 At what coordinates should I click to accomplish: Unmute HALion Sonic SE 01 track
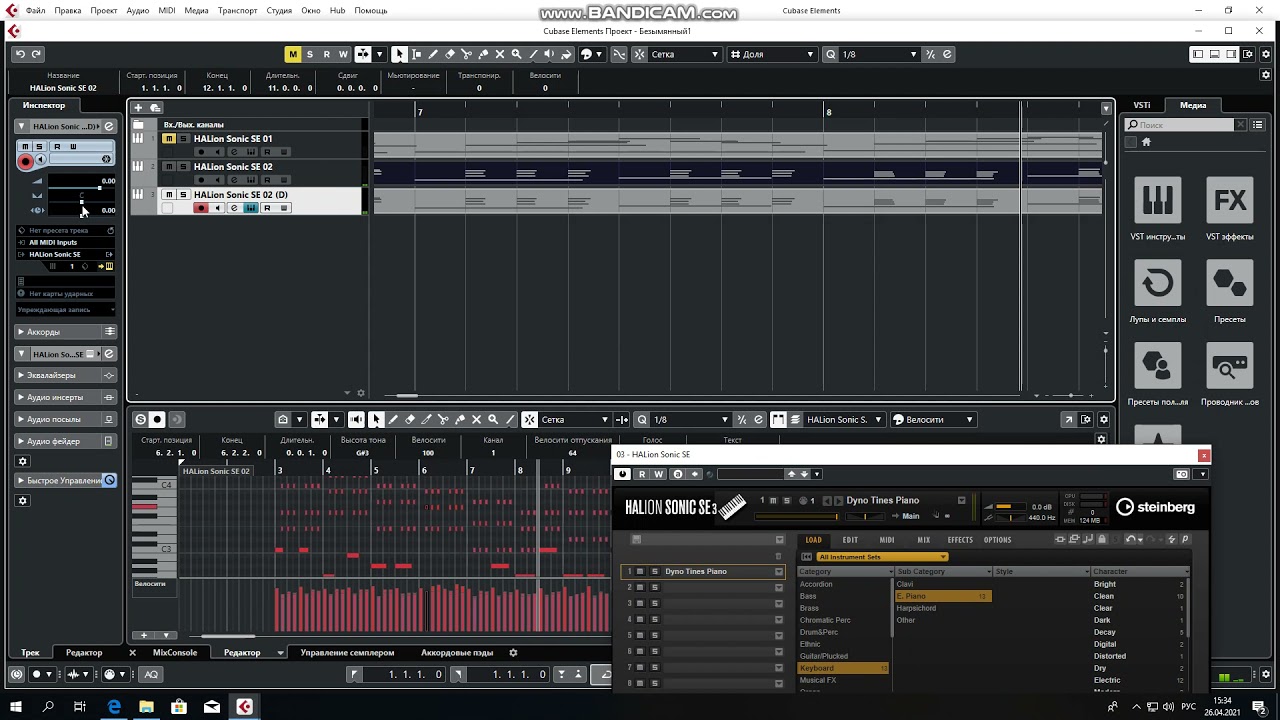pos(169,139)
